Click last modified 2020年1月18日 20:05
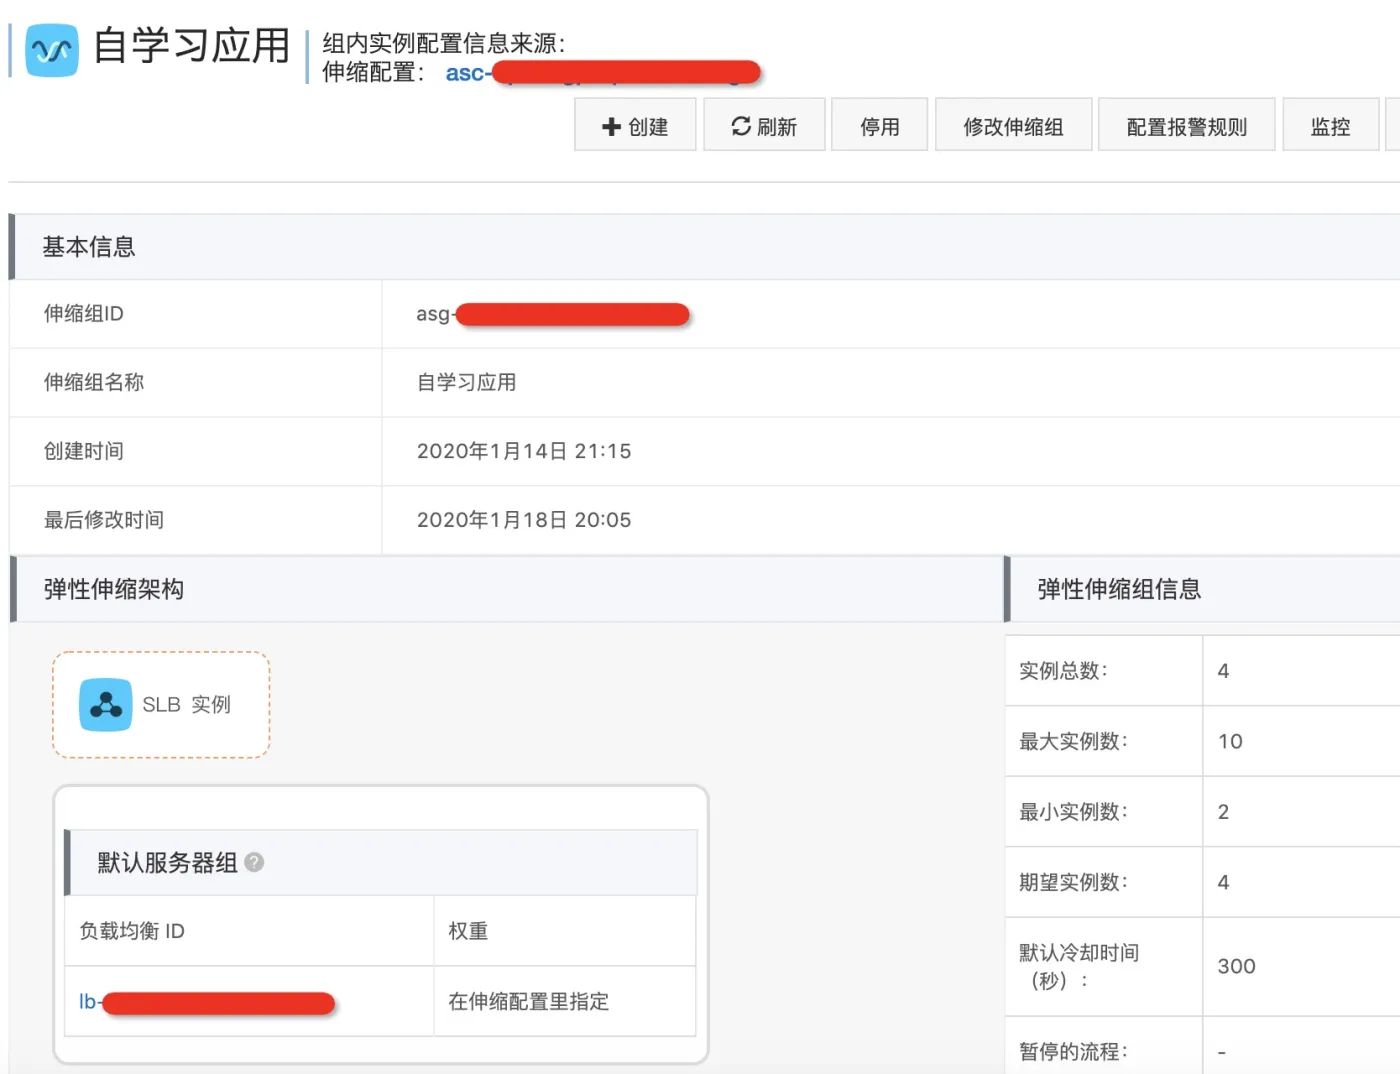Viewport: 1400px width, 1074px height. tap(524, 520)
